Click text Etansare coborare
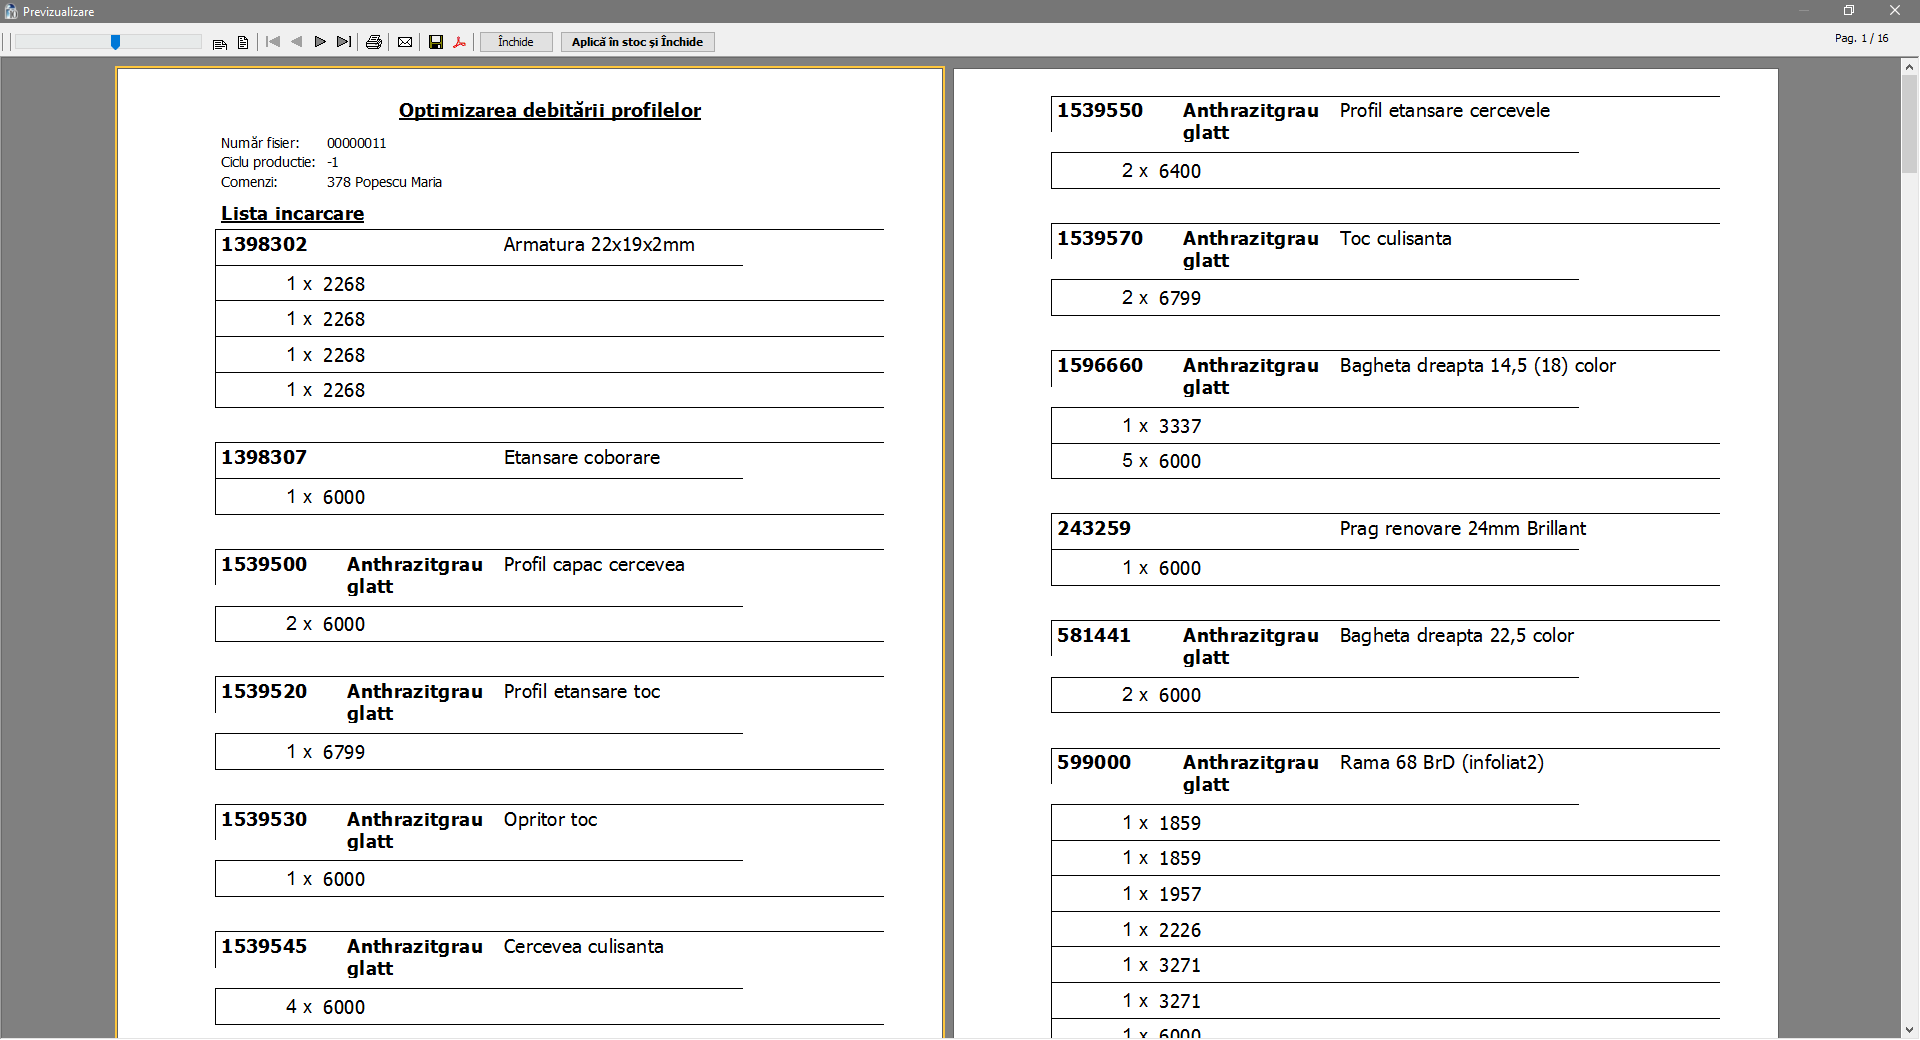This screenshot has height=1040, width=1920. point(582,457)
